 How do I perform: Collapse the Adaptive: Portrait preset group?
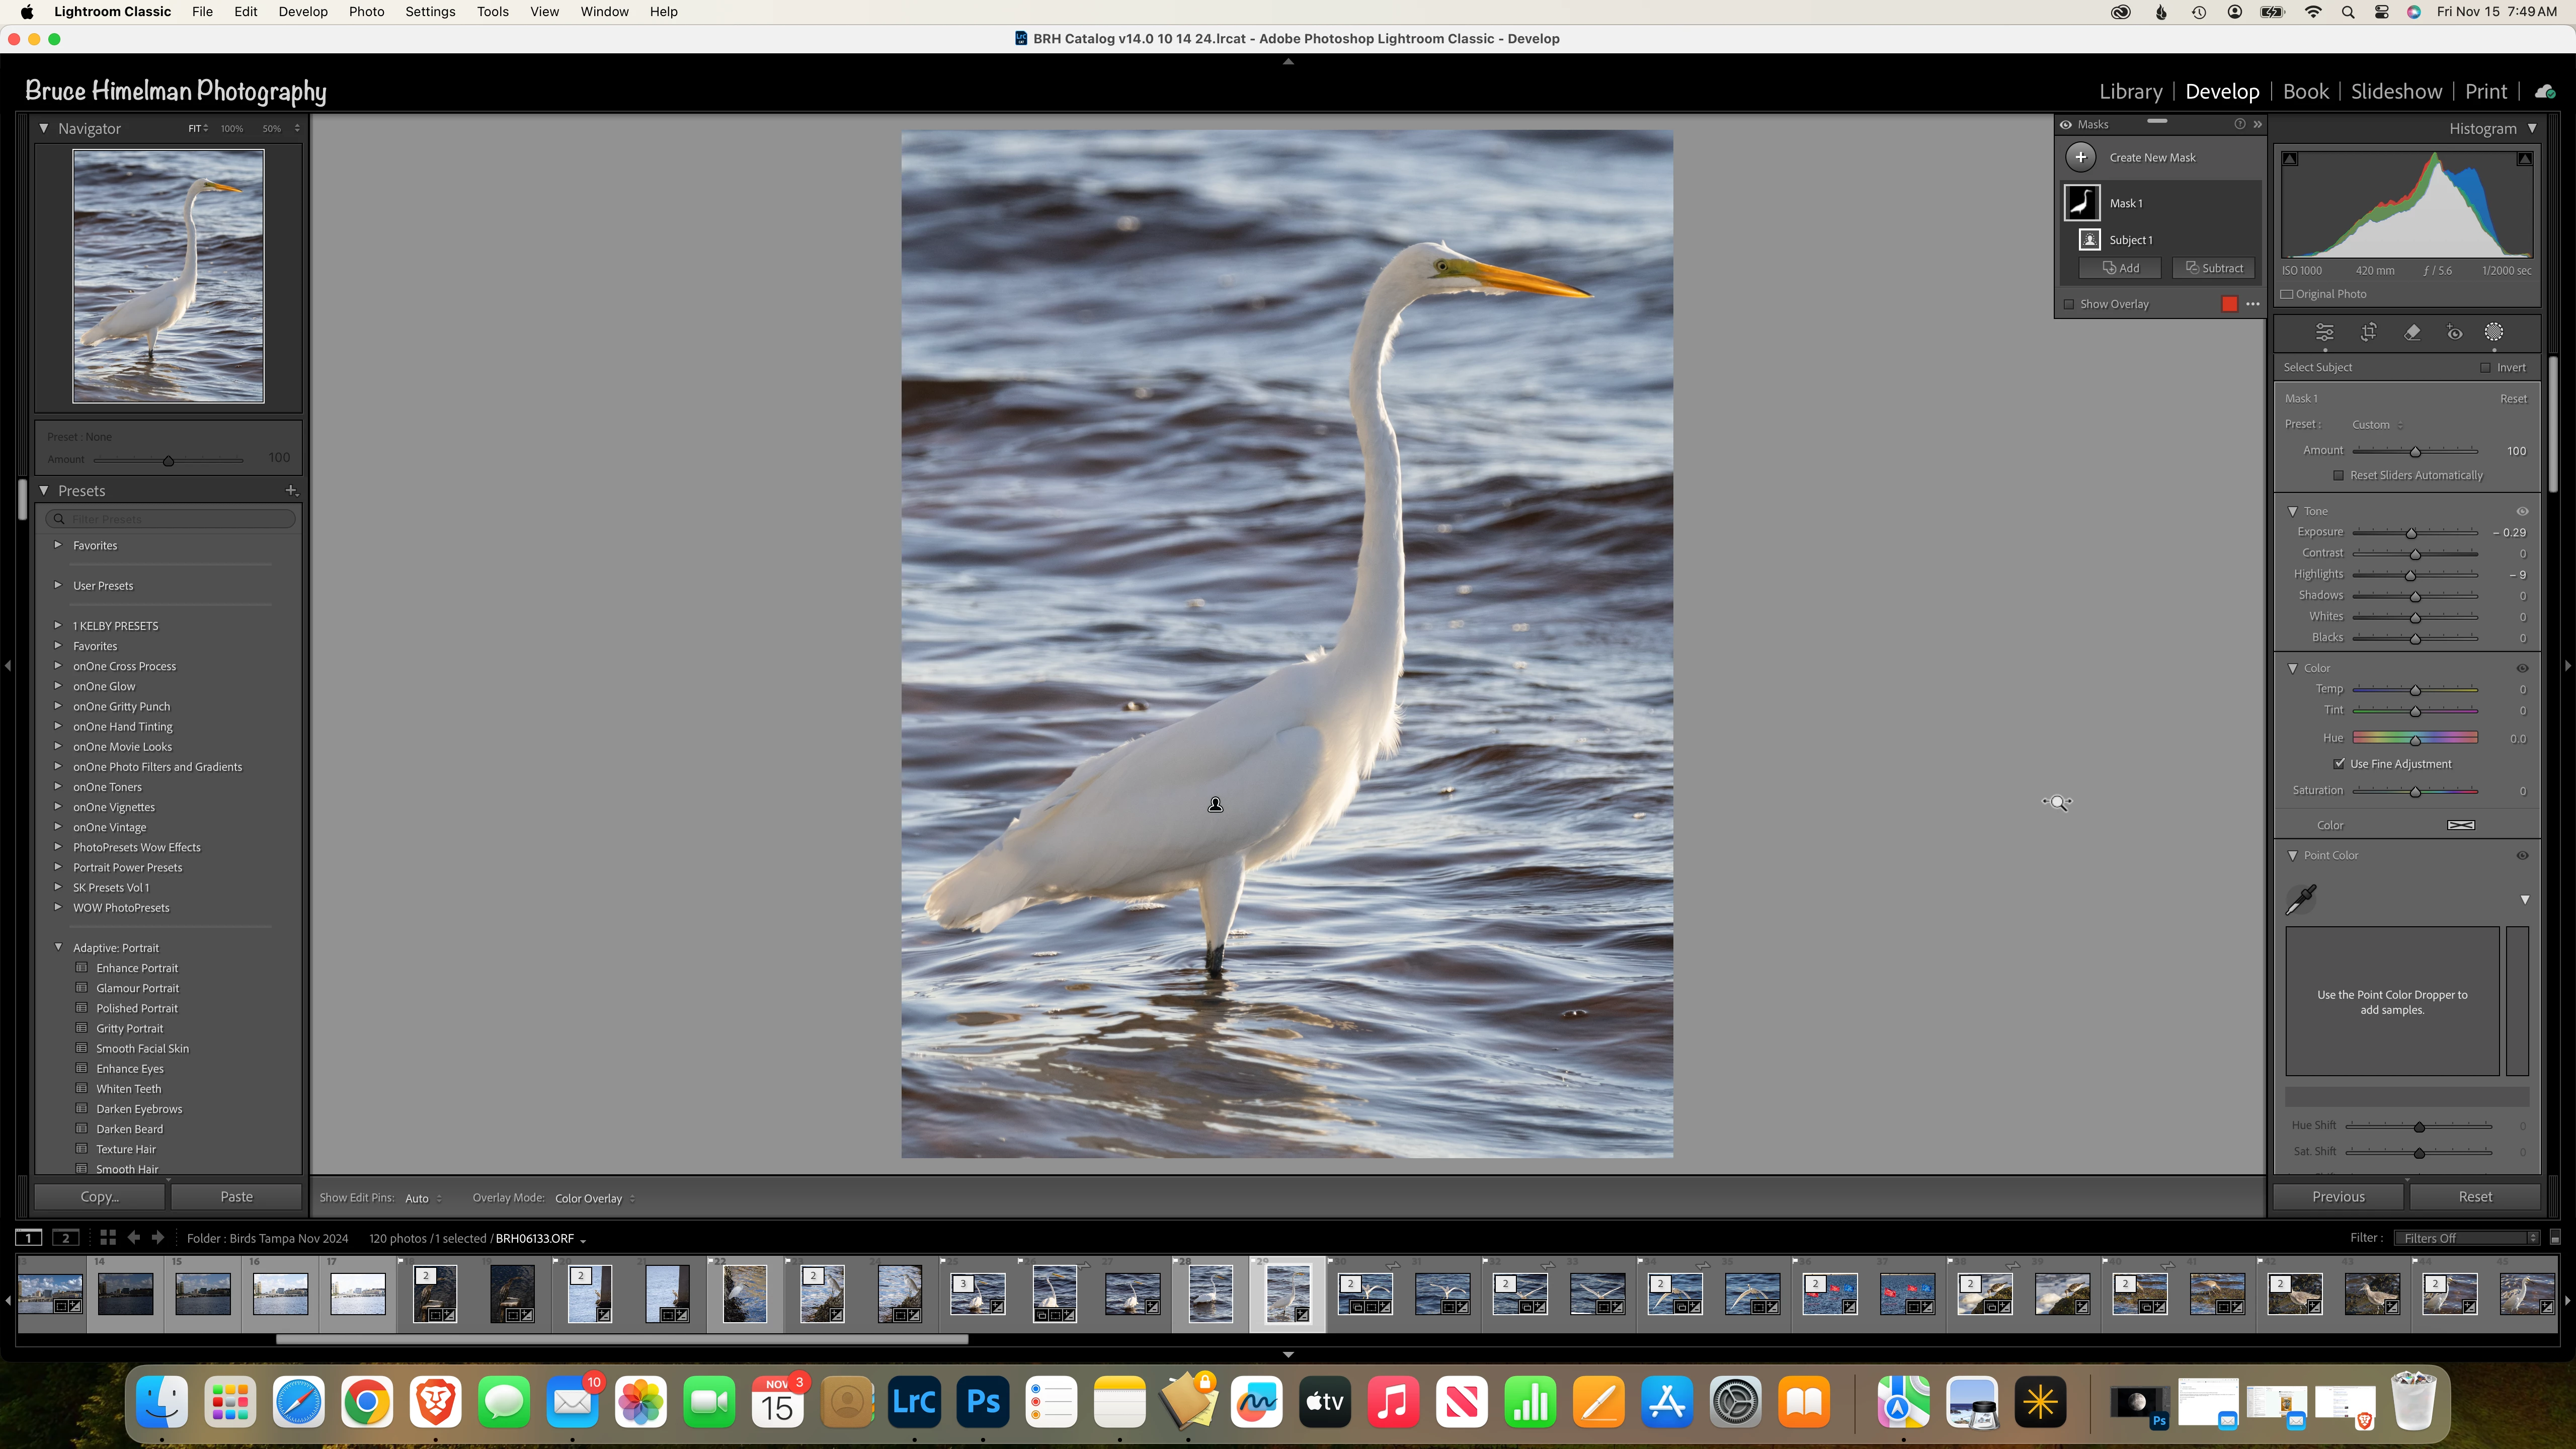(x=58, y=947)
